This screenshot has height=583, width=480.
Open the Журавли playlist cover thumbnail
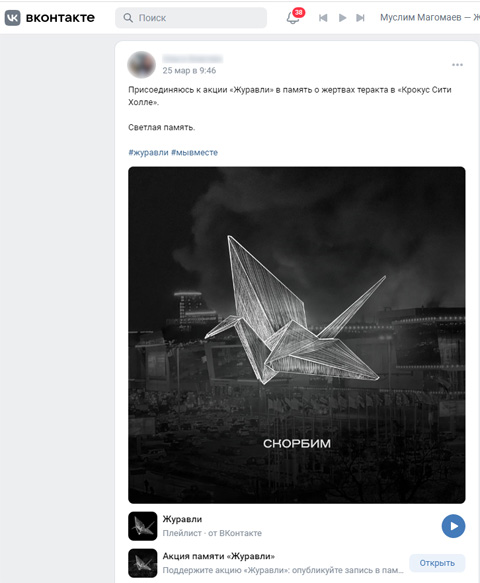[143, 526]
